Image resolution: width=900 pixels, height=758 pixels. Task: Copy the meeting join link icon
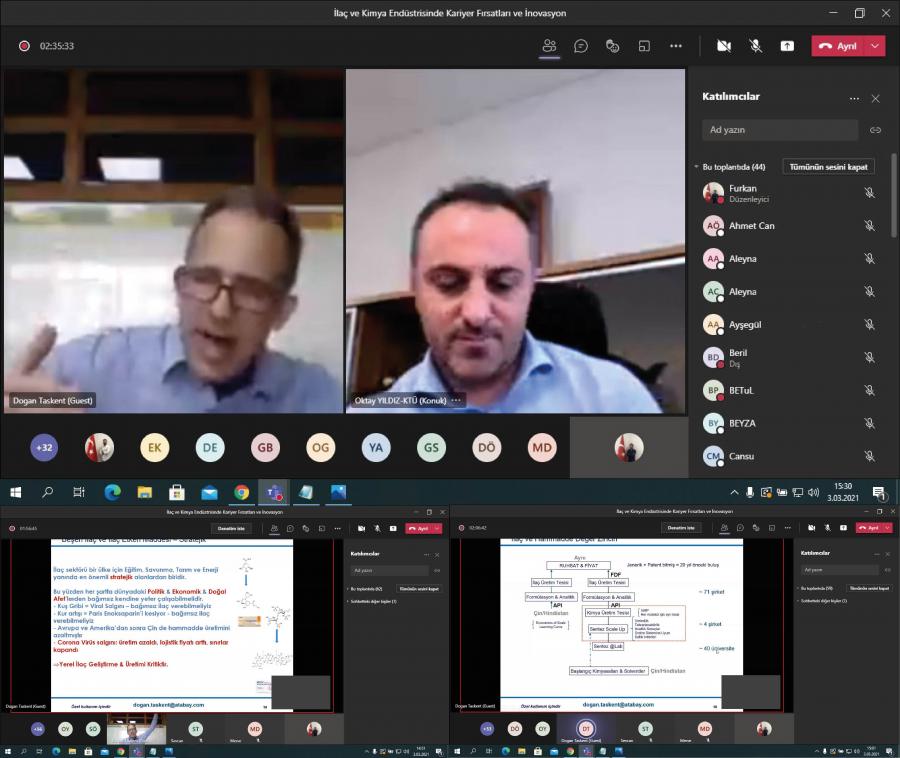(875, 130)
